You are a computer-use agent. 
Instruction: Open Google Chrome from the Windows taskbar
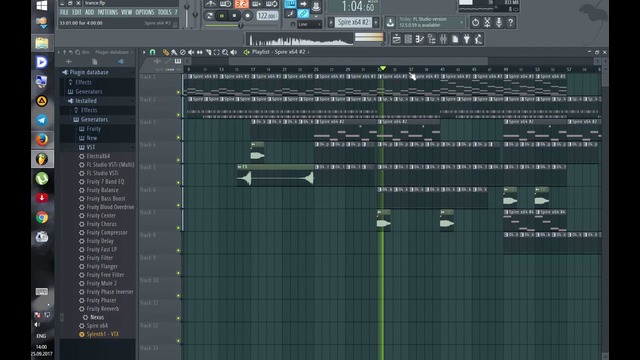[x=42, y=217]
